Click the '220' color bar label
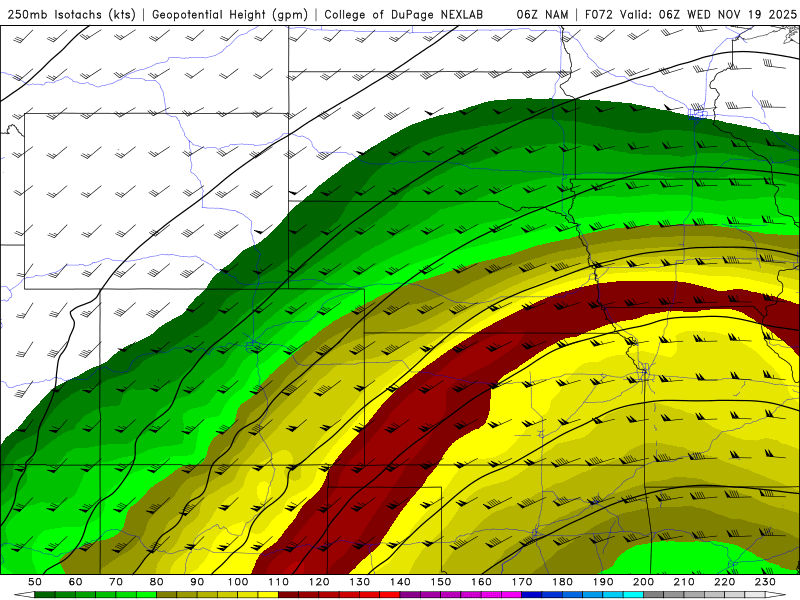Screen dimensions: 800x600 [x=724, y=582]
